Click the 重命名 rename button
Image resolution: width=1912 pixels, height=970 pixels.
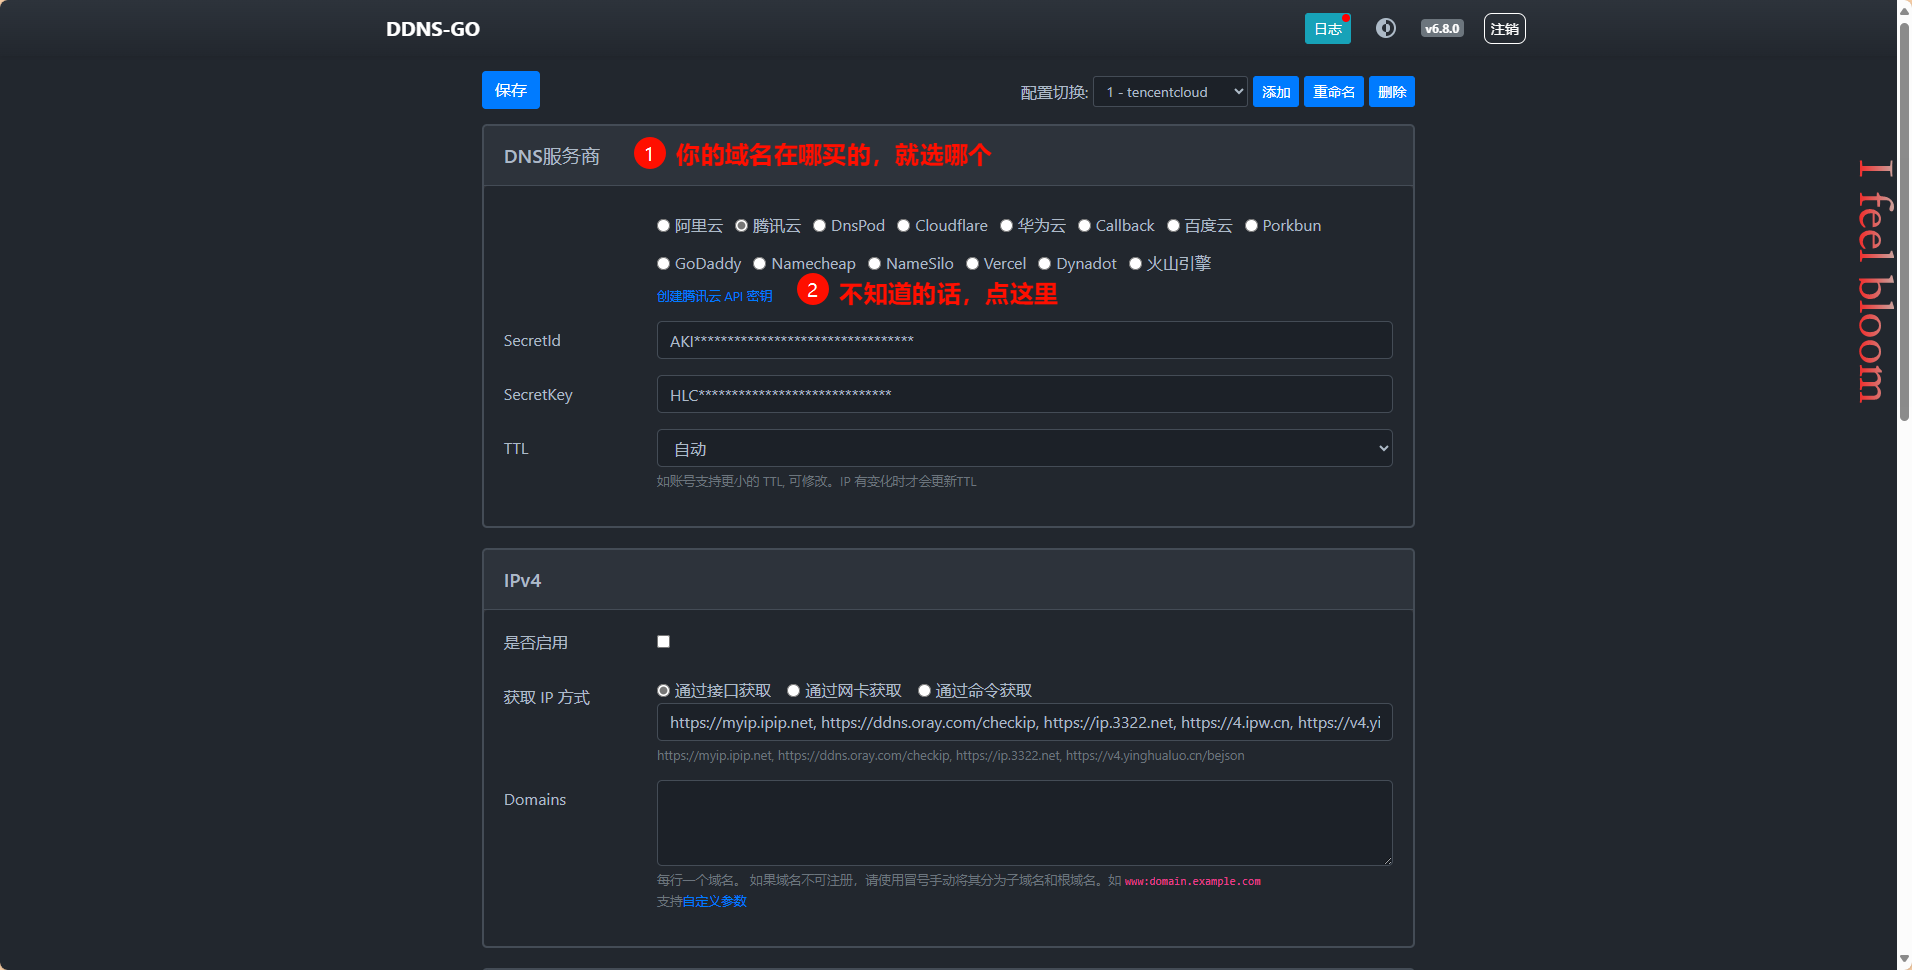1333,92
